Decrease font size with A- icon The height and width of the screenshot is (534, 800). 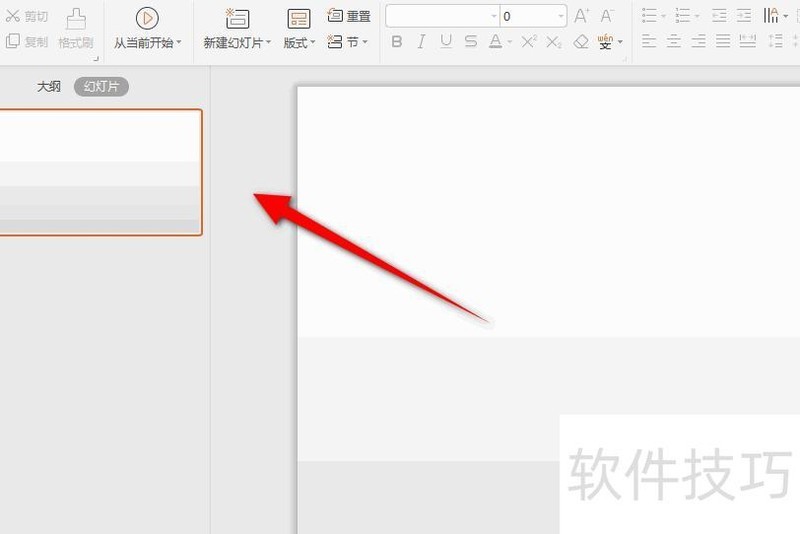607,16
